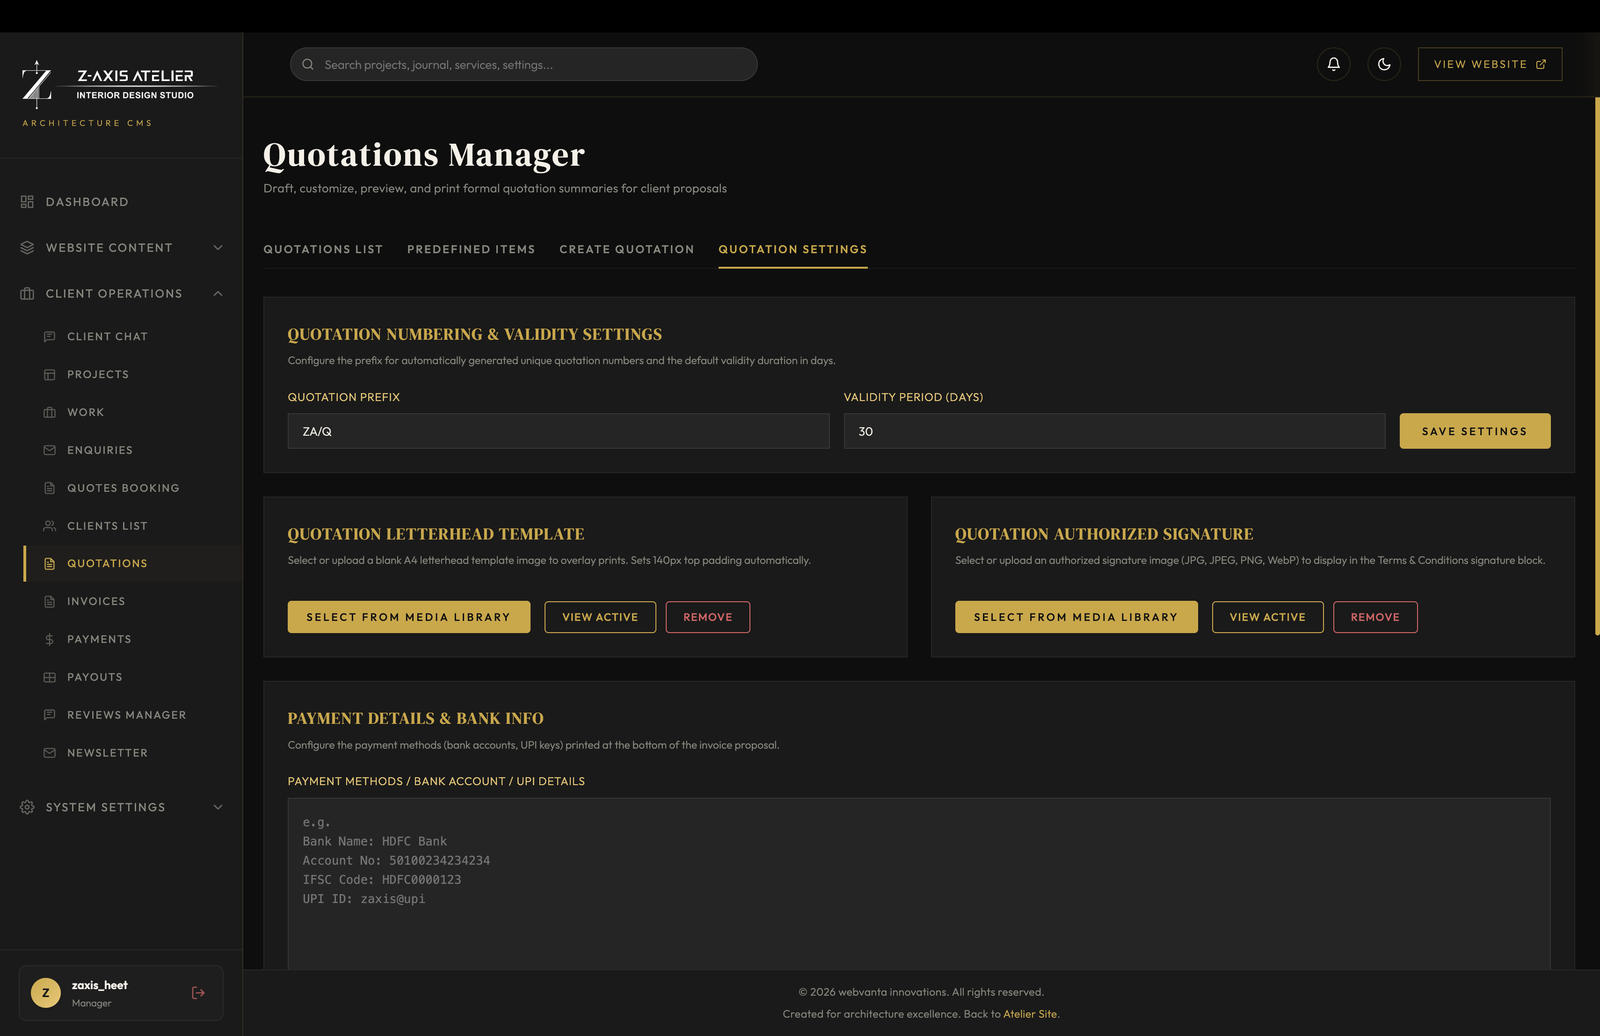This screenshot has height=1036, width=1600.
Task: Click the Payouts table icon
Action: (50, 678)
